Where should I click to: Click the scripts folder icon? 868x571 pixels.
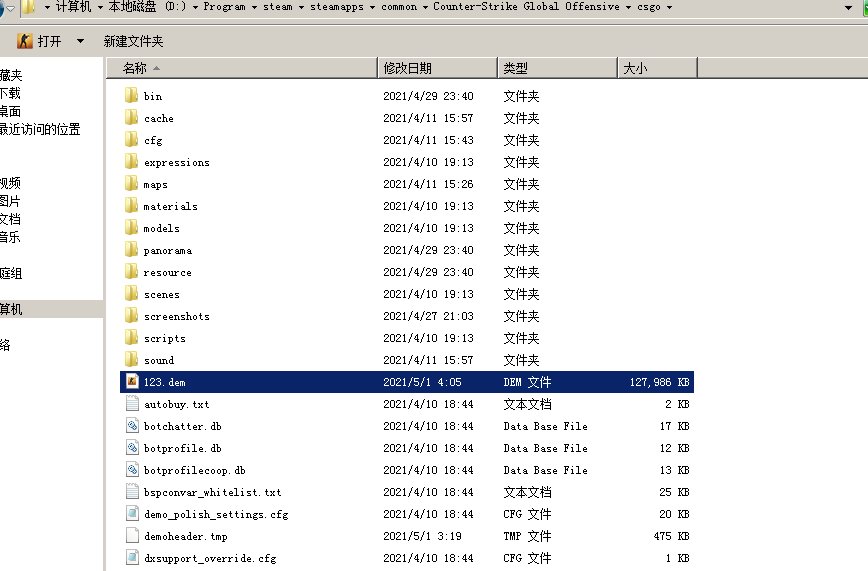[131, 338]
